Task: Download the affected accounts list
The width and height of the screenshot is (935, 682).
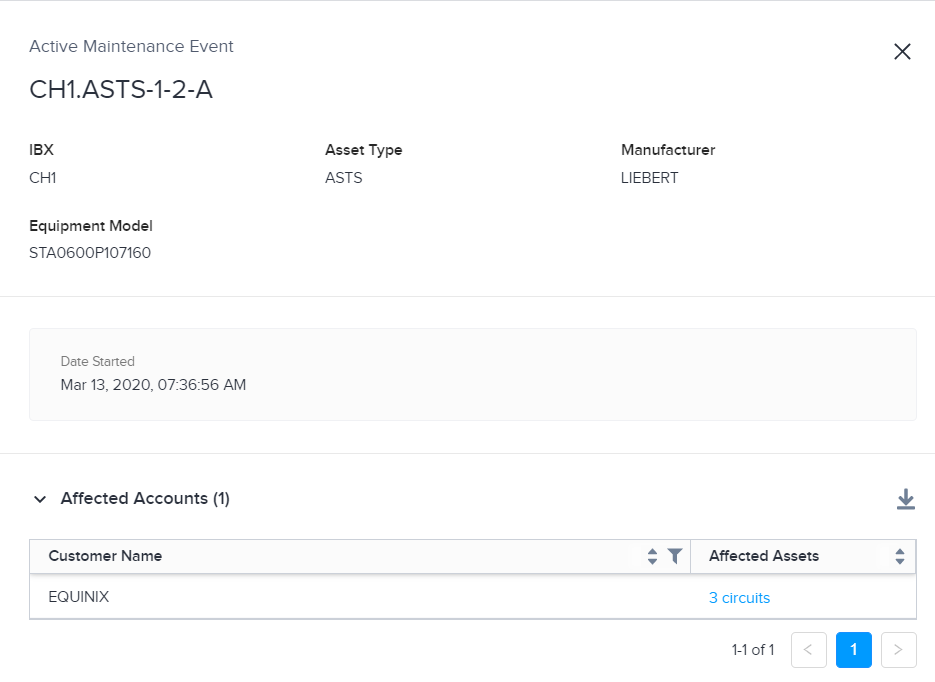Action: pyautogui.click(x=906, y=499)
